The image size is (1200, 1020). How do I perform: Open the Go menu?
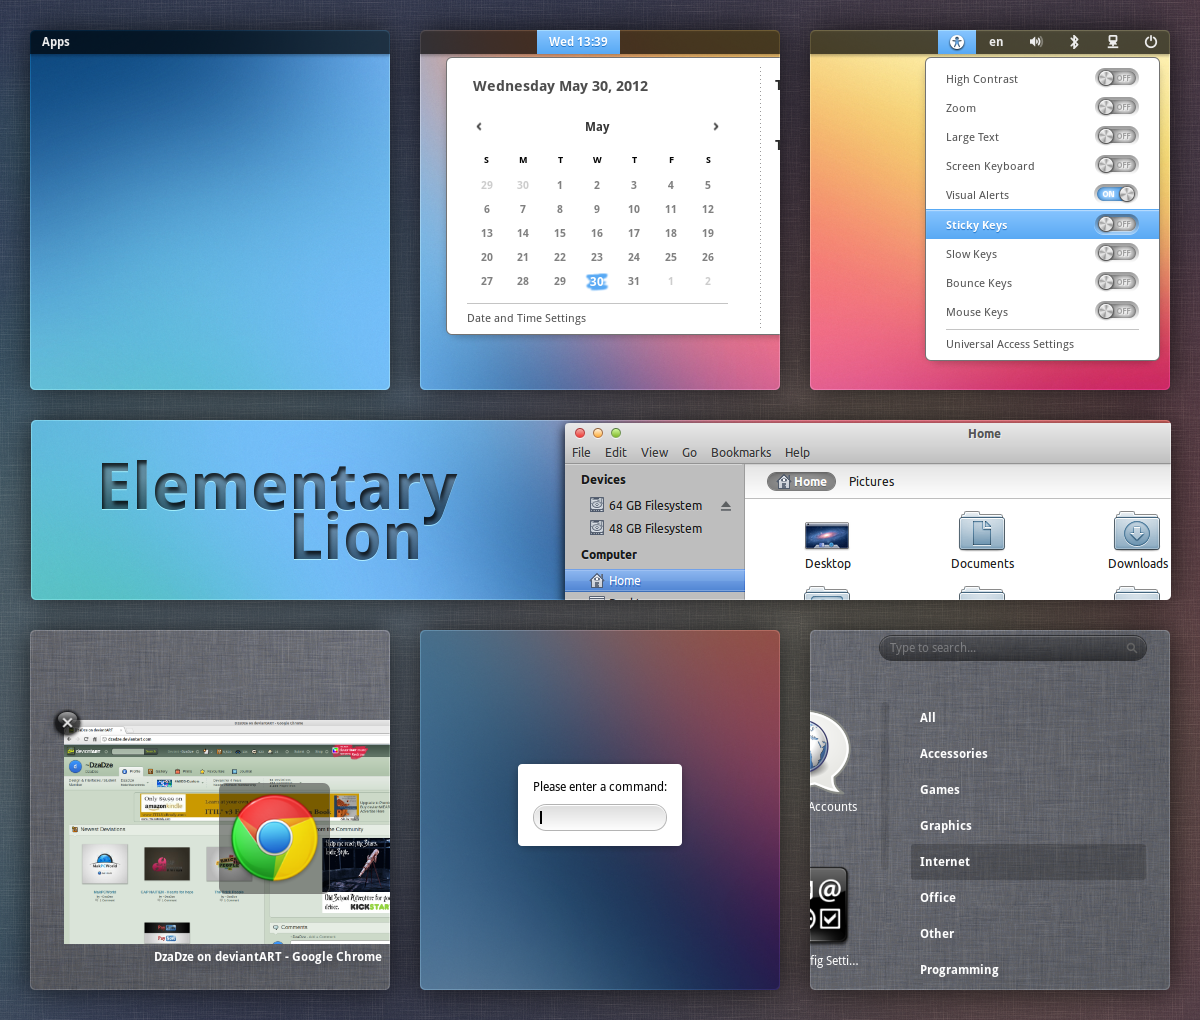pos(690,453)
